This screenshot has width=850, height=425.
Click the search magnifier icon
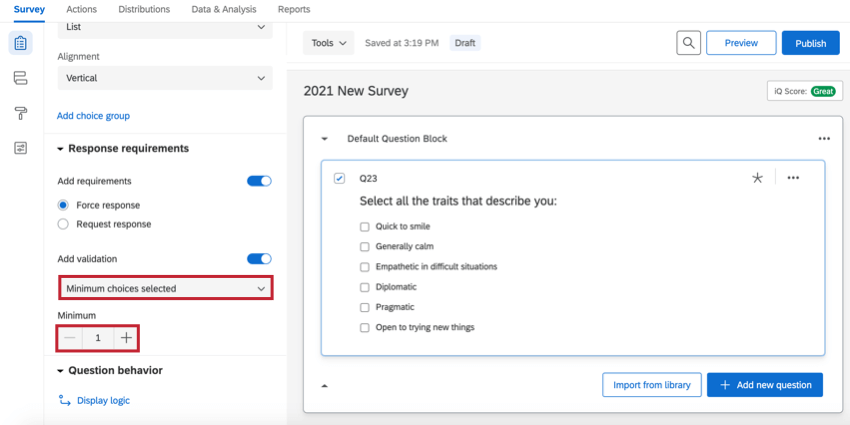688,43
